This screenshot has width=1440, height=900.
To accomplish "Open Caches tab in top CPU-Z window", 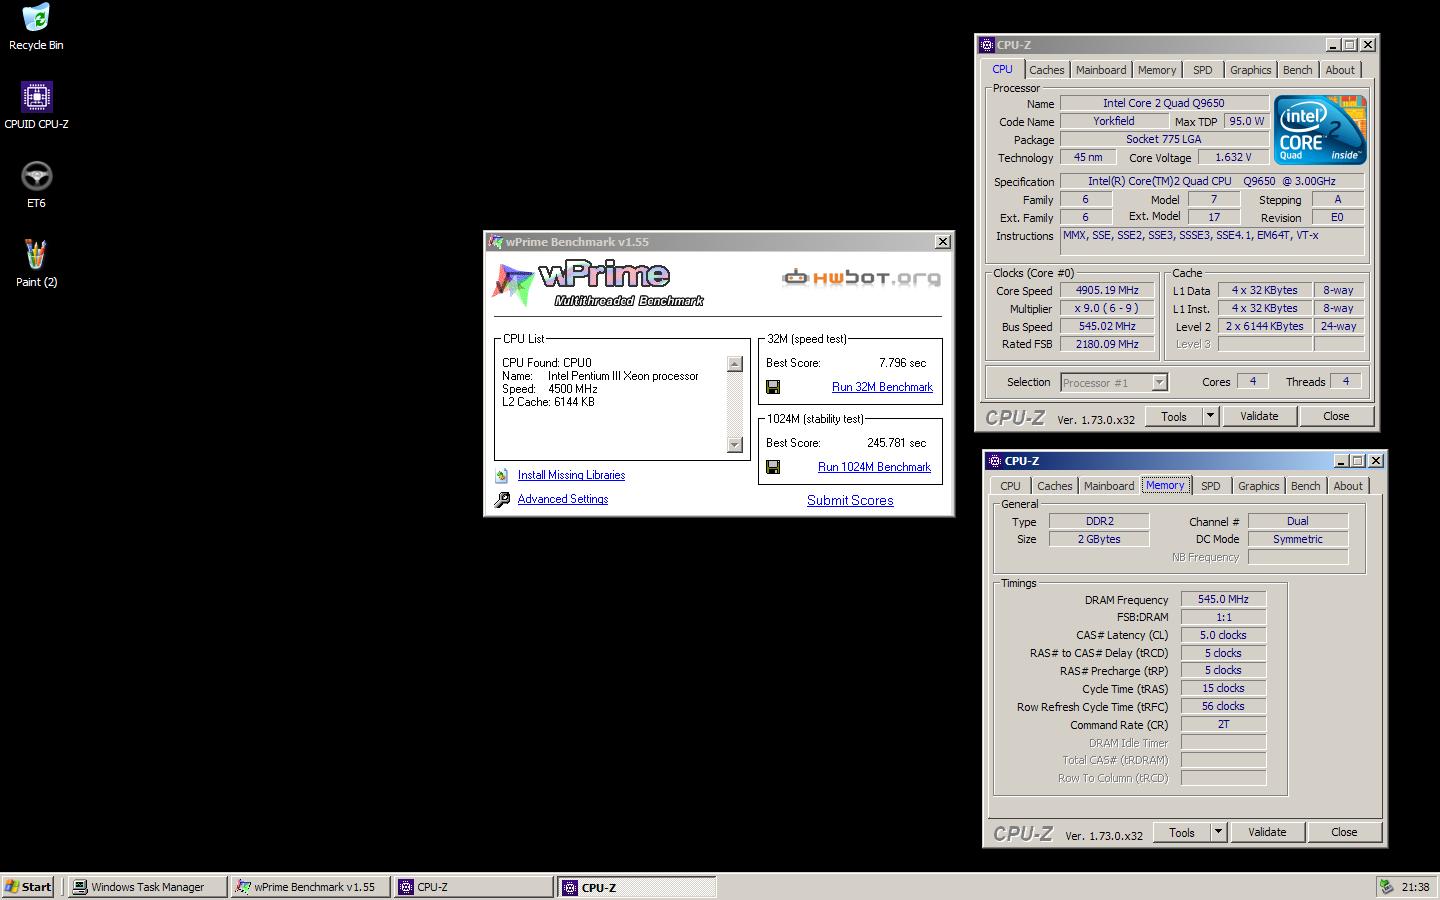I will click(1047, 70).
